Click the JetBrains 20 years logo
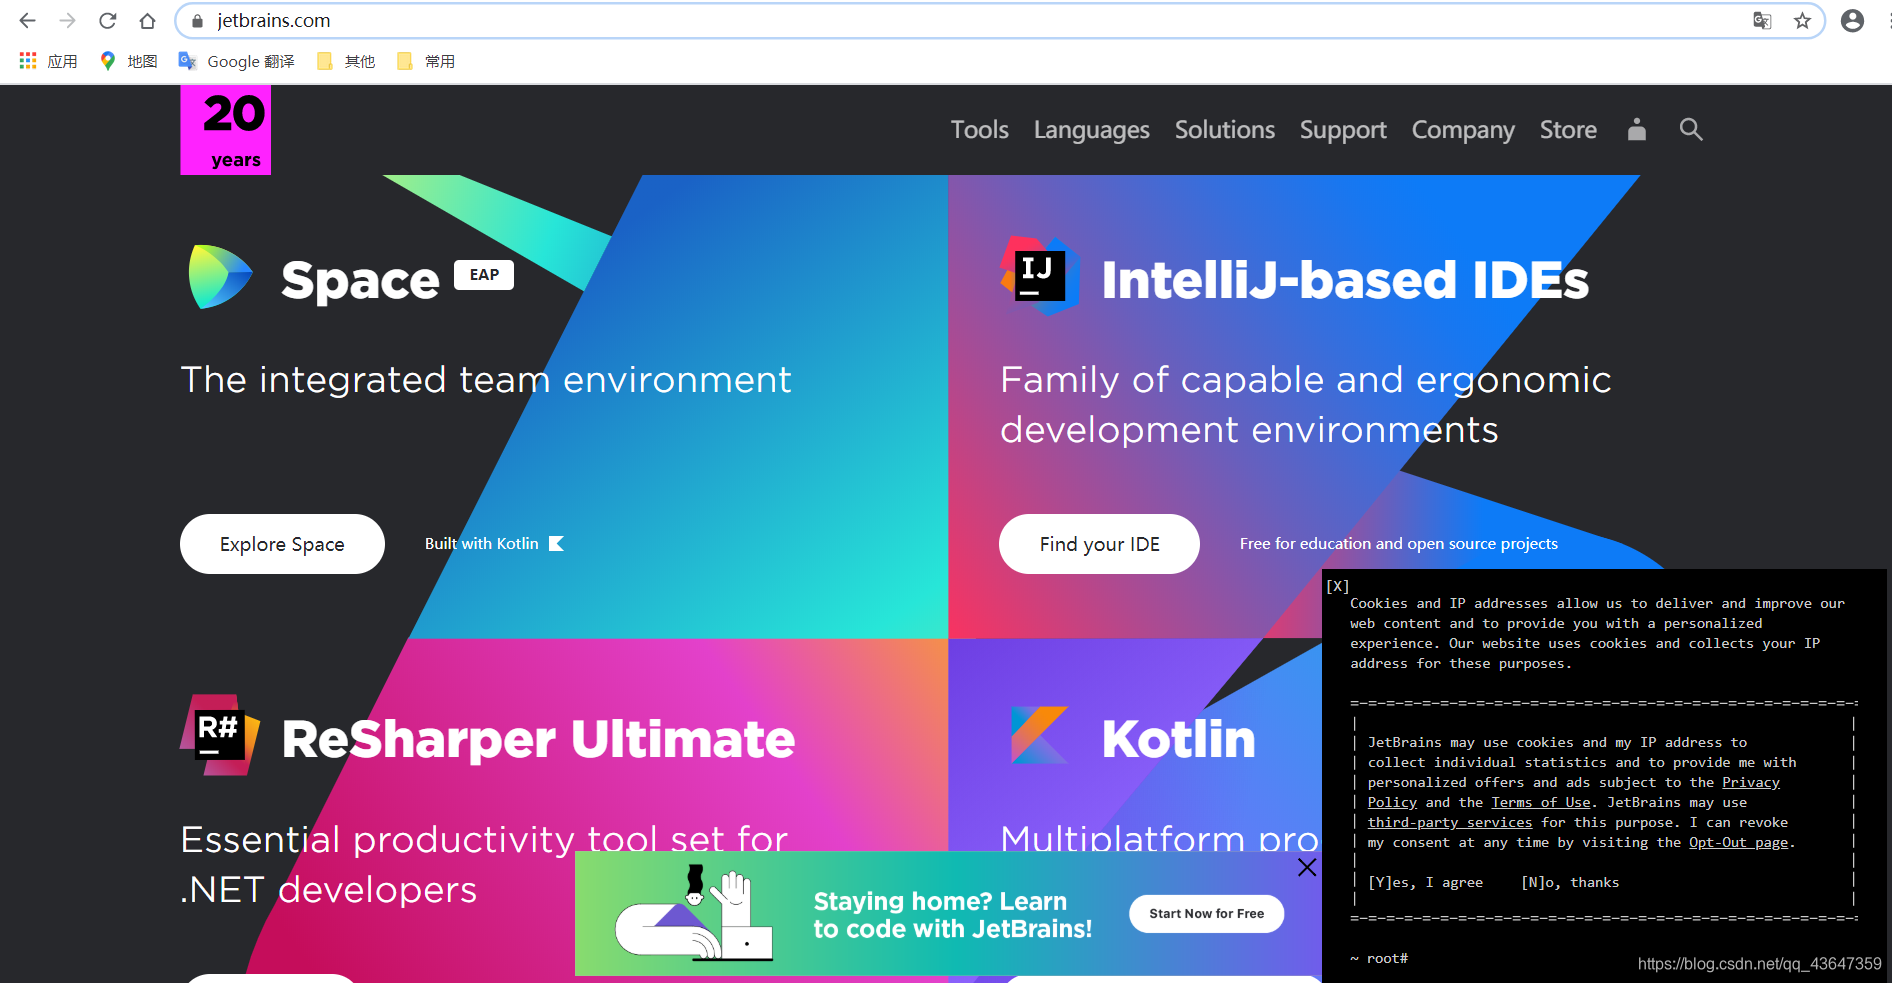1892x983 pixels. (x=225, y=130)
